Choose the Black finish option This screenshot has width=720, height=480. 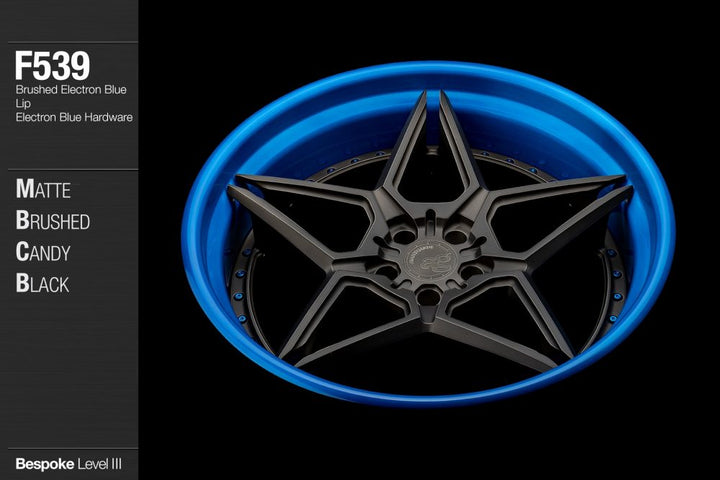42,283
